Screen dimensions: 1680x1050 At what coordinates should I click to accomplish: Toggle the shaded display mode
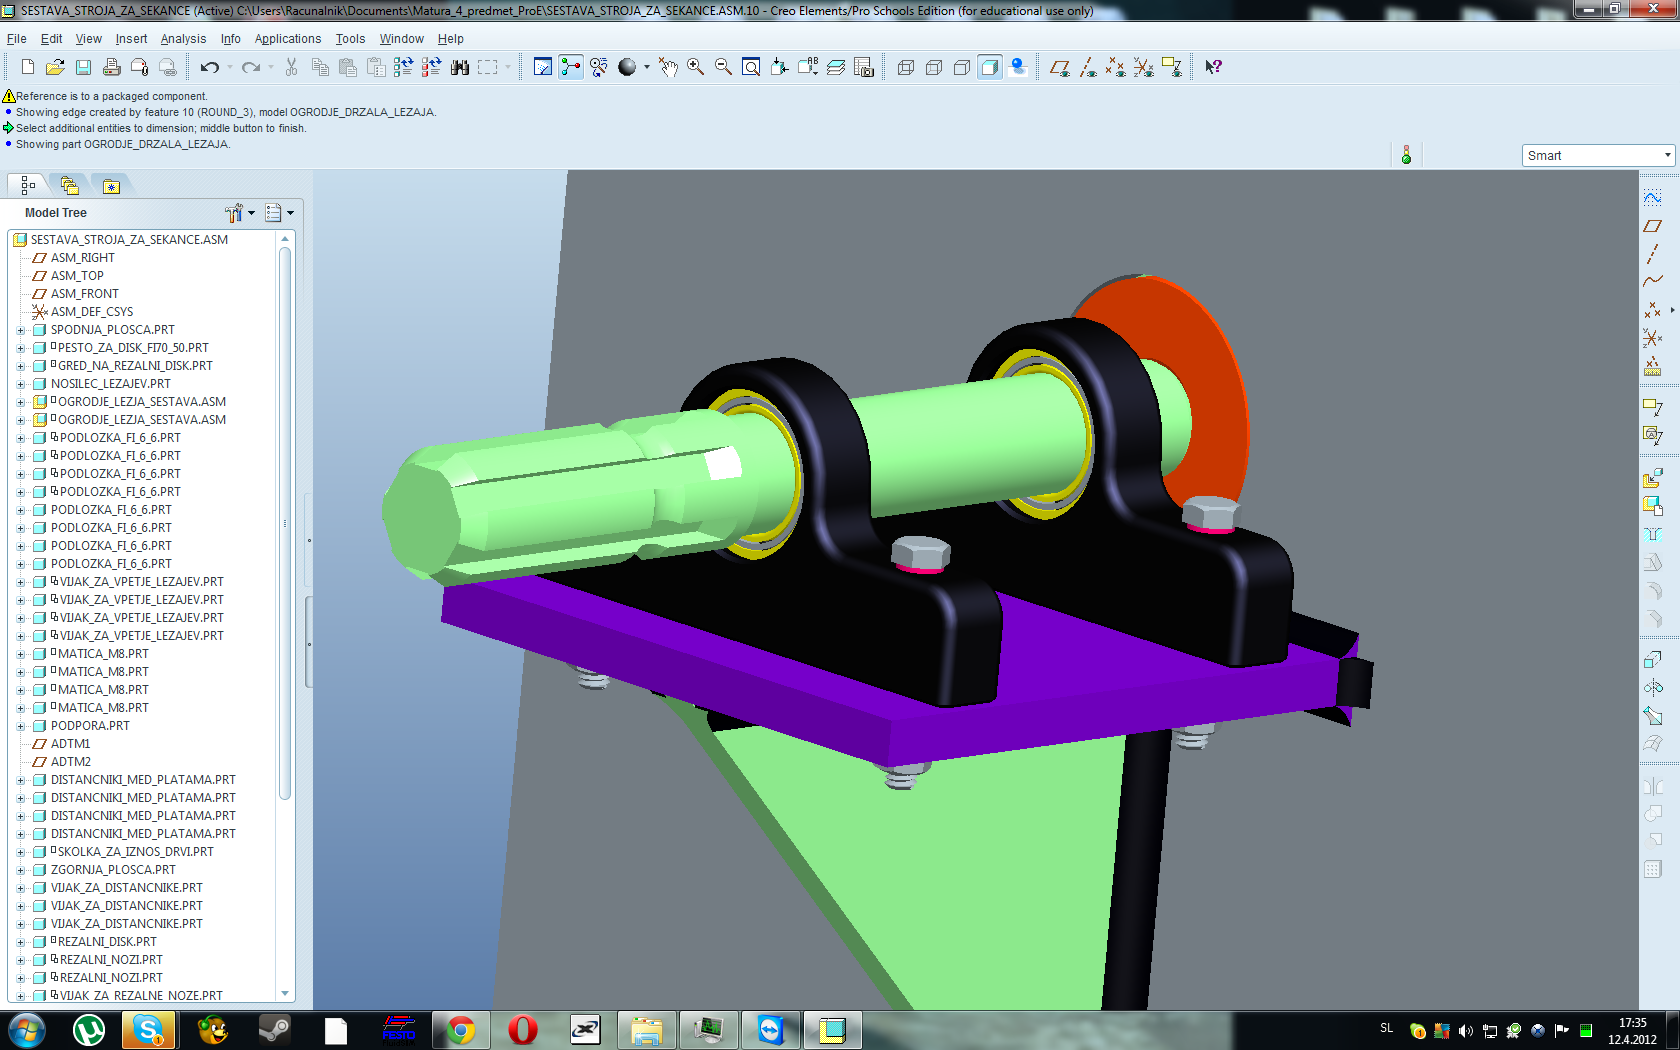[x=990, y=67]
